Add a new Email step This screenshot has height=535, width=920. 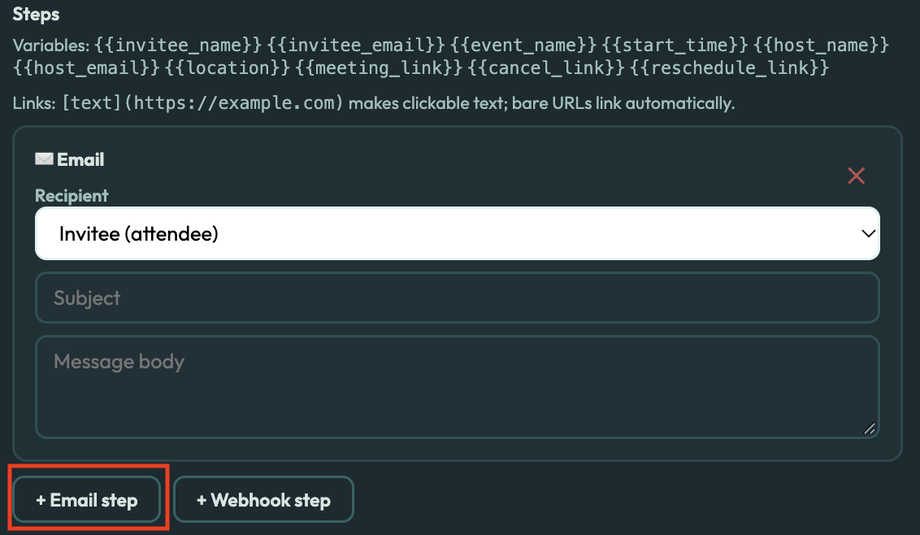point(87,500)
